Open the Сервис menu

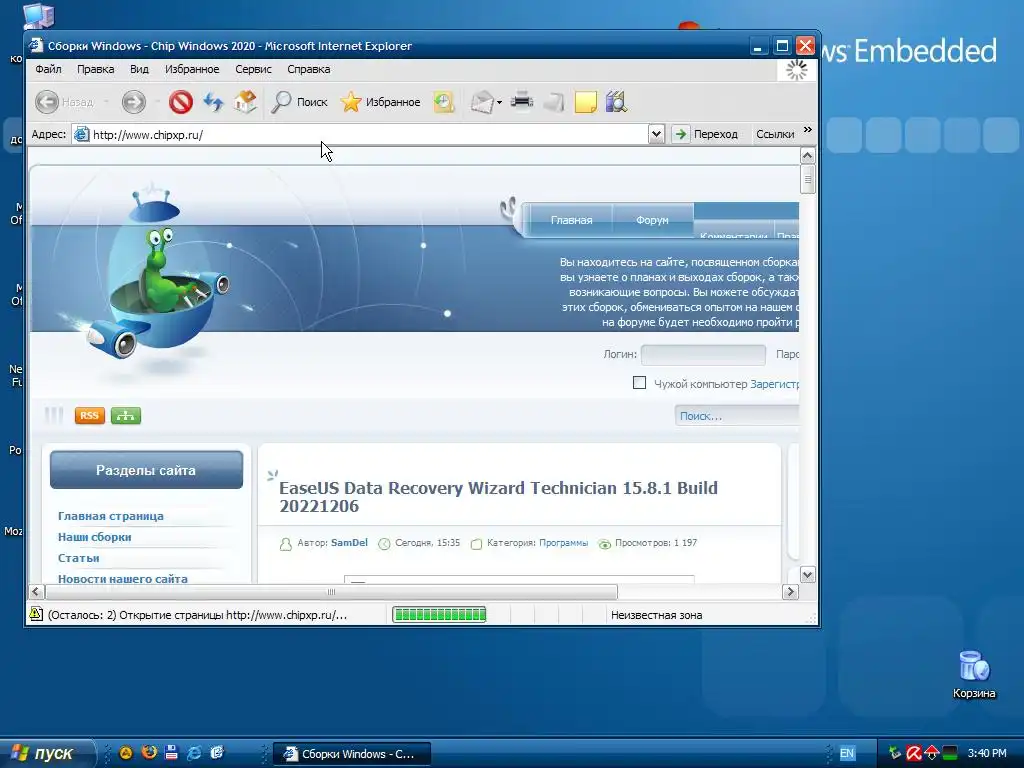(x=253, y=69)
